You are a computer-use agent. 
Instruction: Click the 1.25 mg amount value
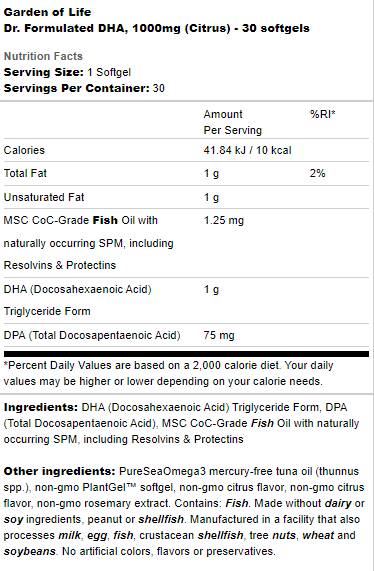click(x=224, y=220)
